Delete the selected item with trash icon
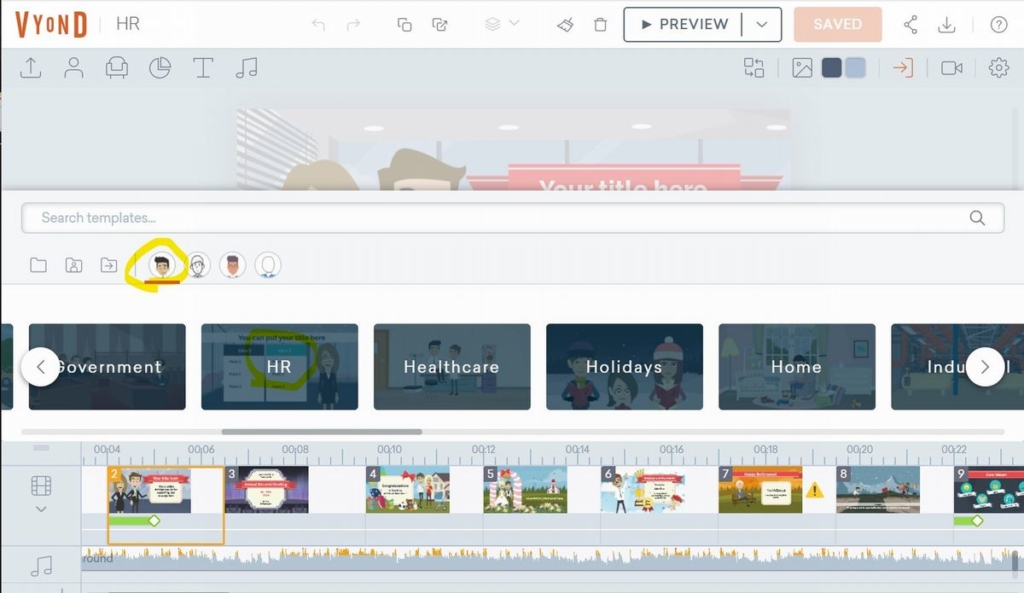The width and height of the screenshot is (1024, 593). coord(600,25)
